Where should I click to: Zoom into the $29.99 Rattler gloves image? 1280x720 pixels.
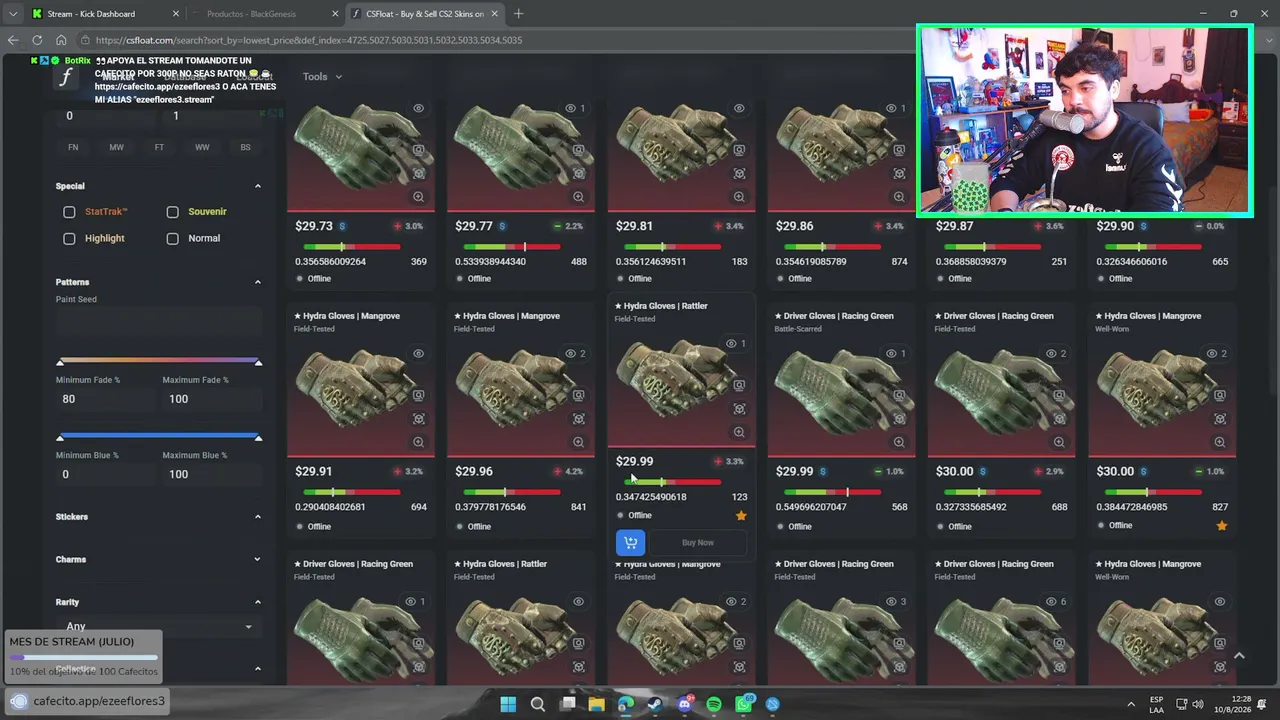[x=739, y=432]
